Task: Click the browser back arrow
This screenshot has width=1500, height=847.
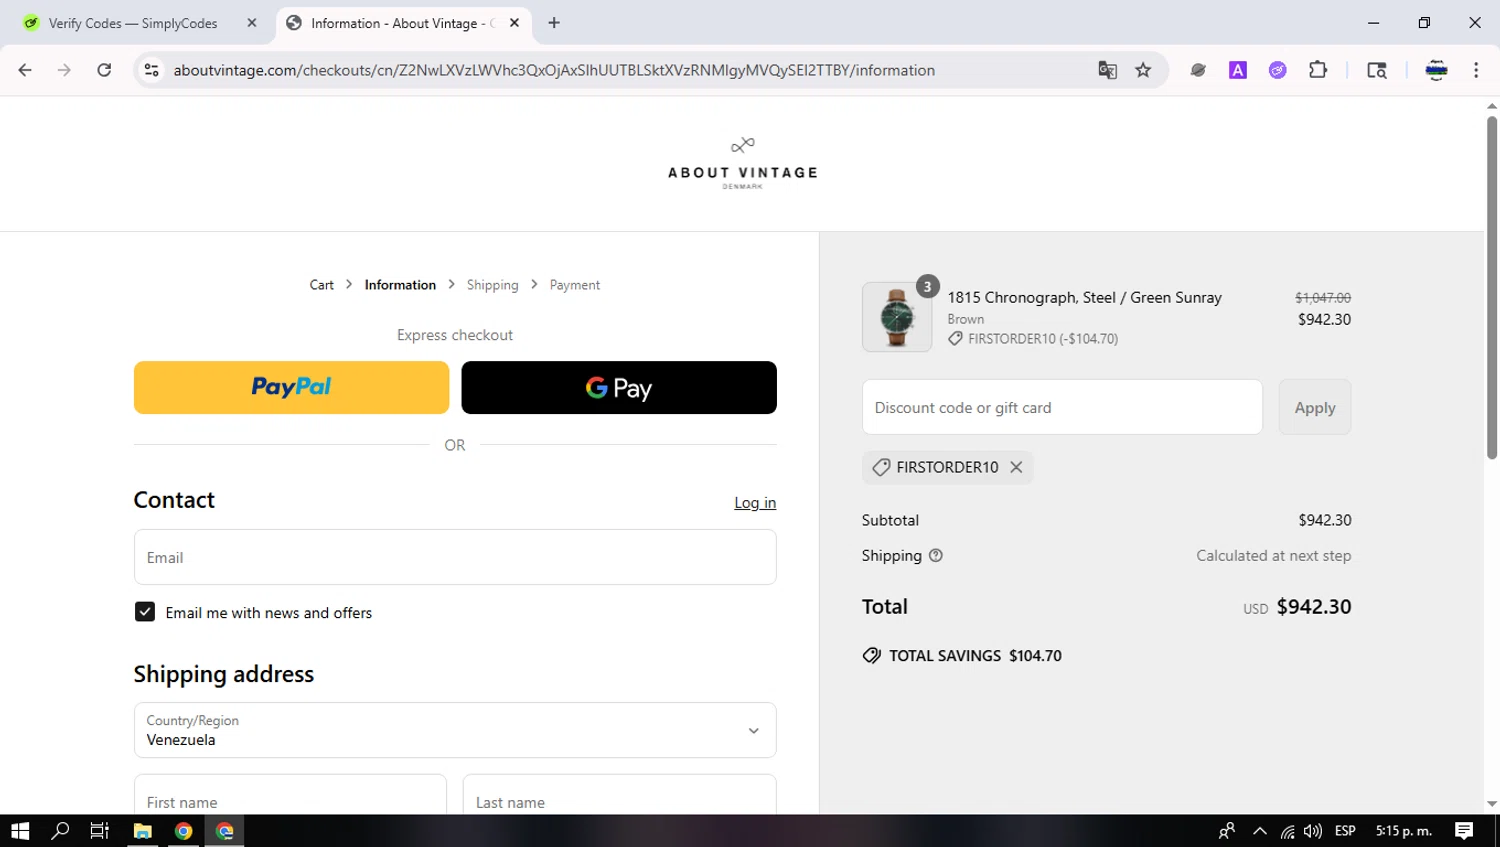Action: (25, 70)
